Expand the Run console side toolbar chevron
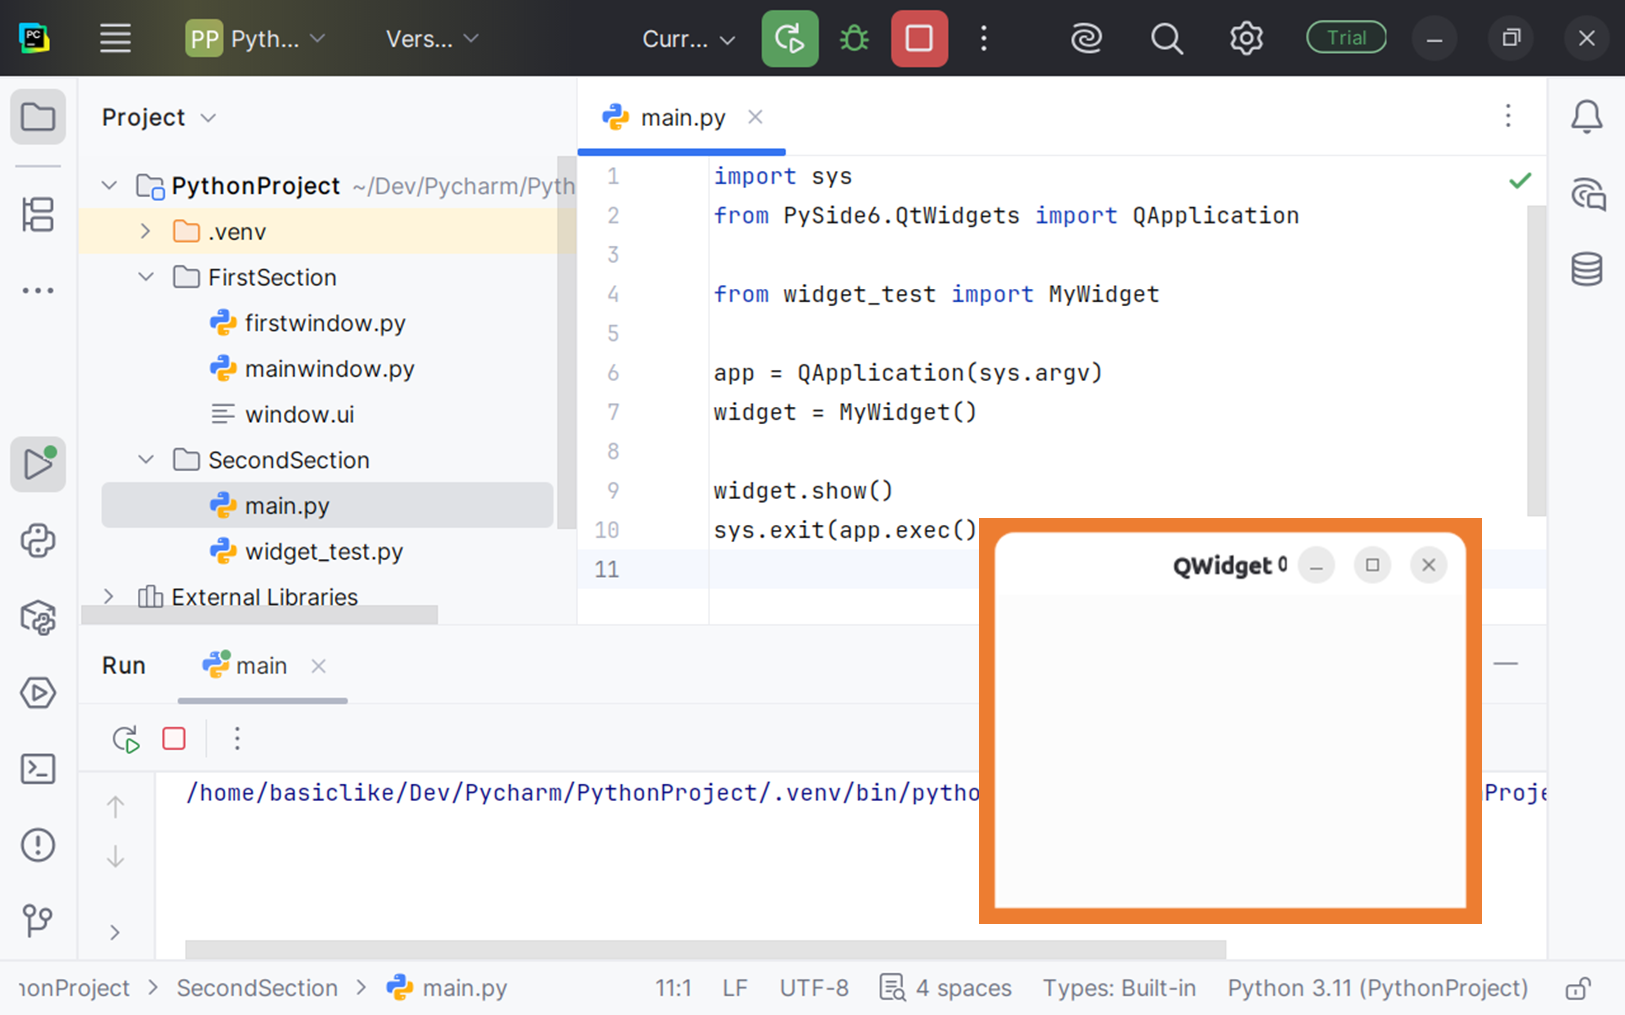 coord(115,933)
